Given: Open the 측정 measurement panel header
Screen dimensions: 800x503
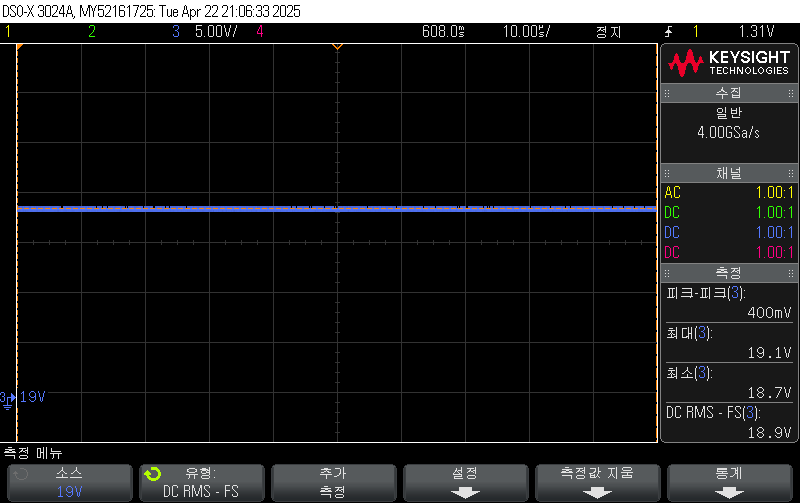Looking at the screenshot, I should (x=729, y=273).
